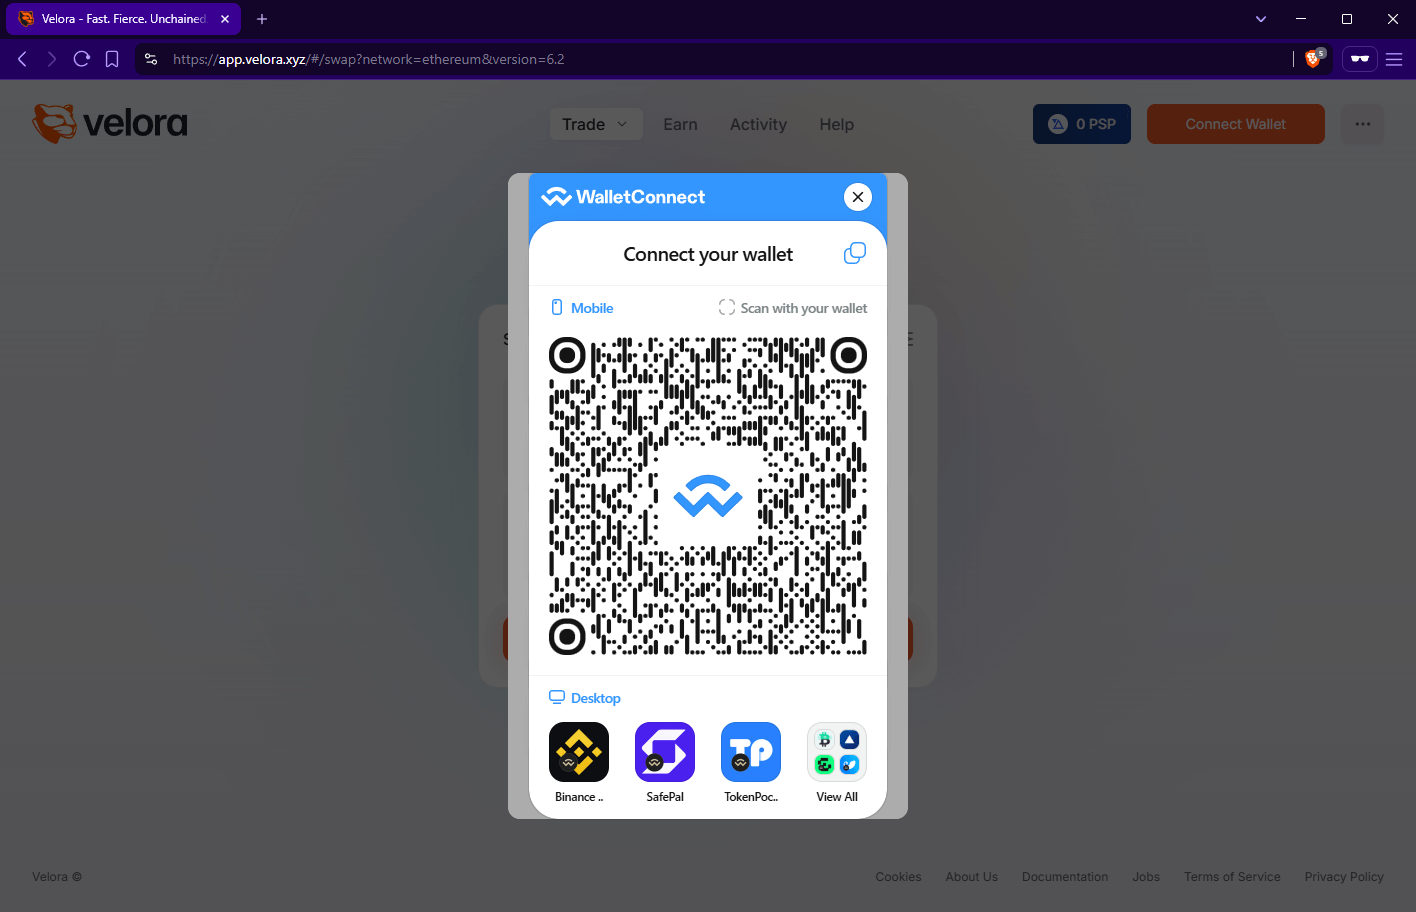Select the Mobile connection mode
This screenshot has height=912, width=1416.
[581, 307]
